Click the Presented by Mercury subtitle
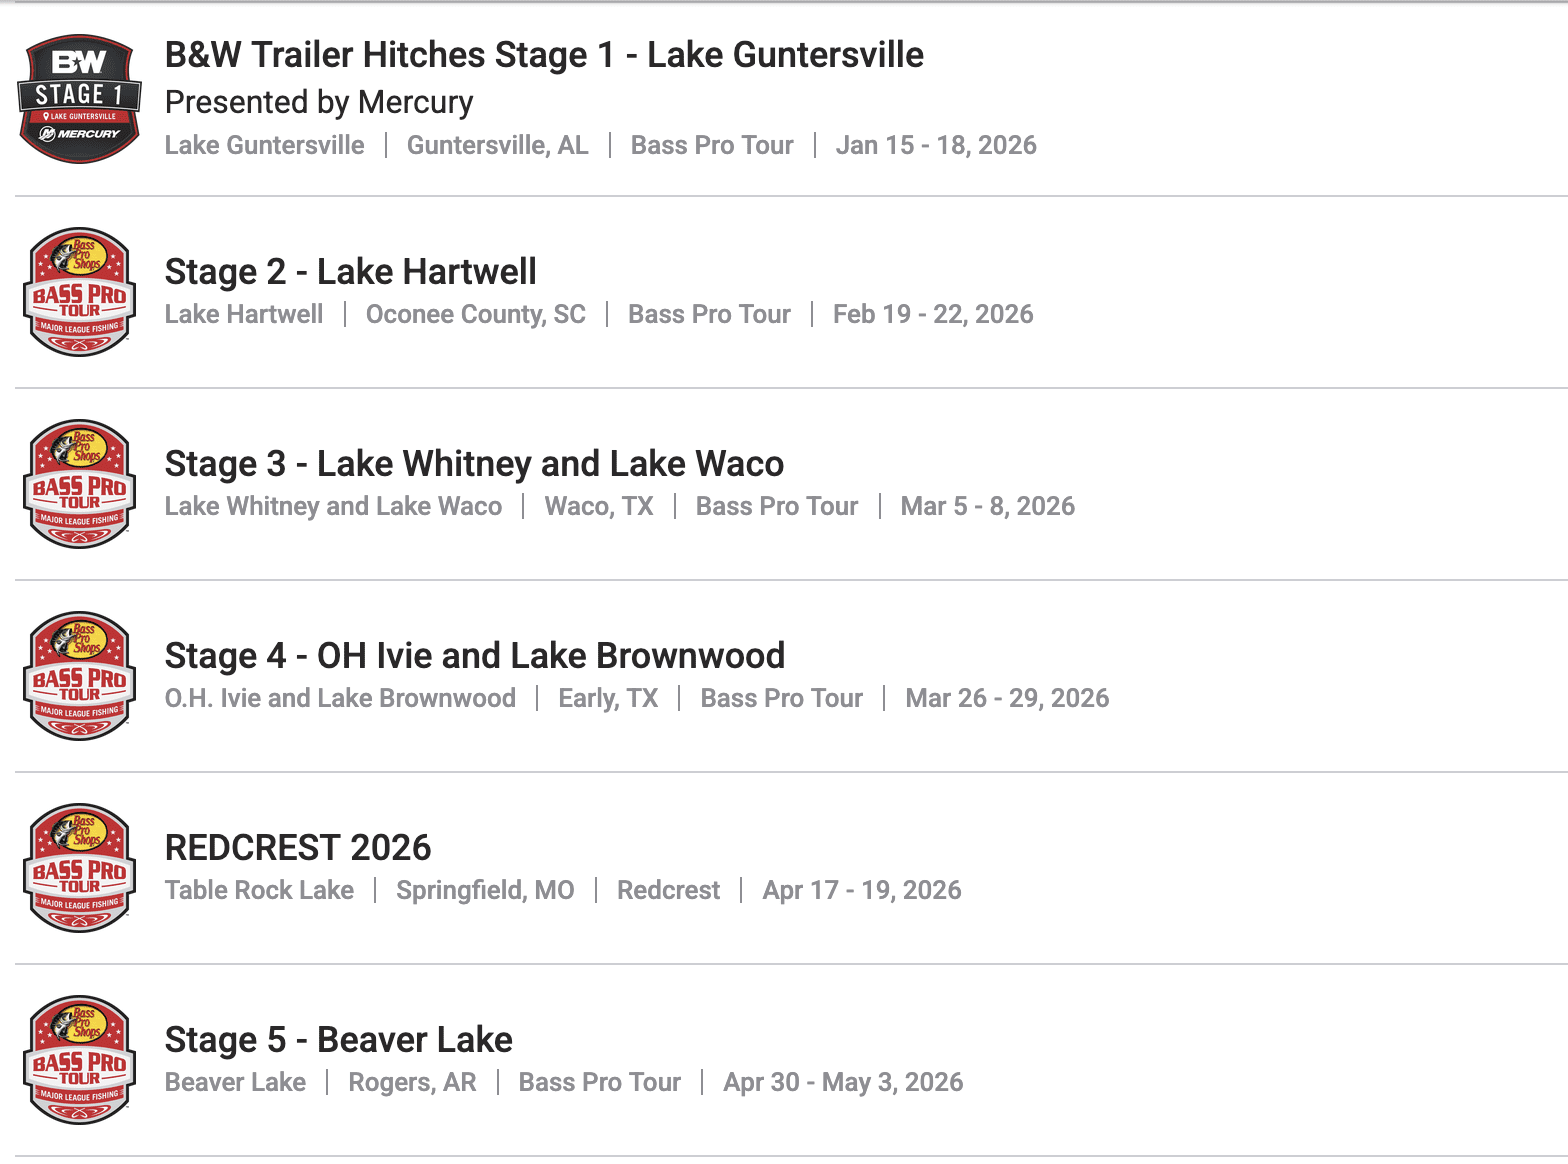This screenshot has height=1164, width=1568. pos(319,102)
